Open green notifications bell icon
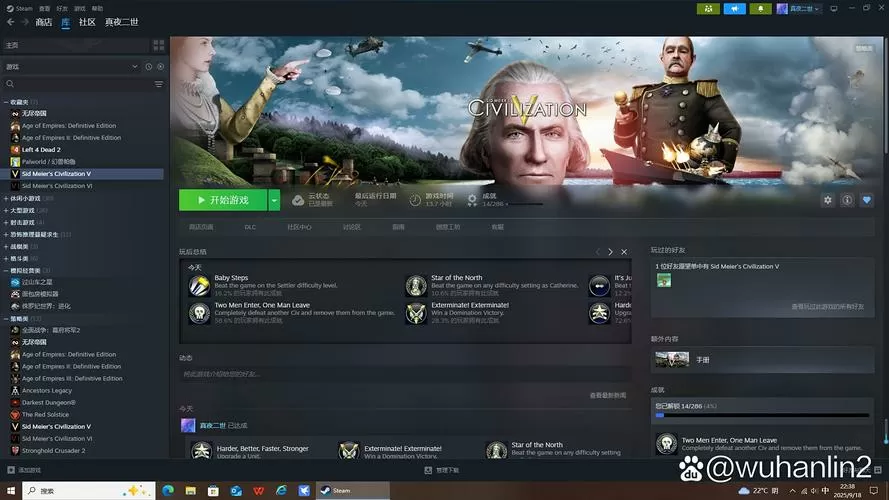889x500 pixels. [760, 9]
